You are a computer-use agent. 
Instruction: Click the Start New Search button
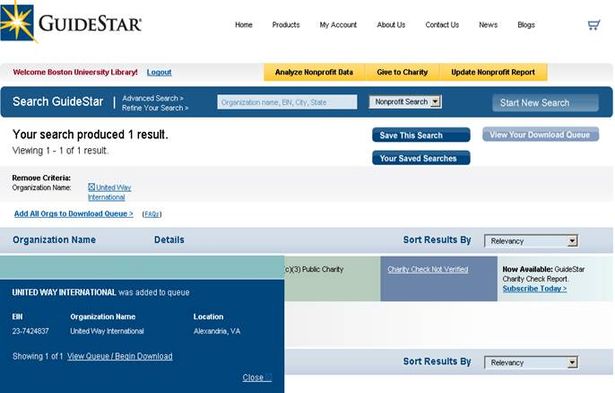(546, 103)
